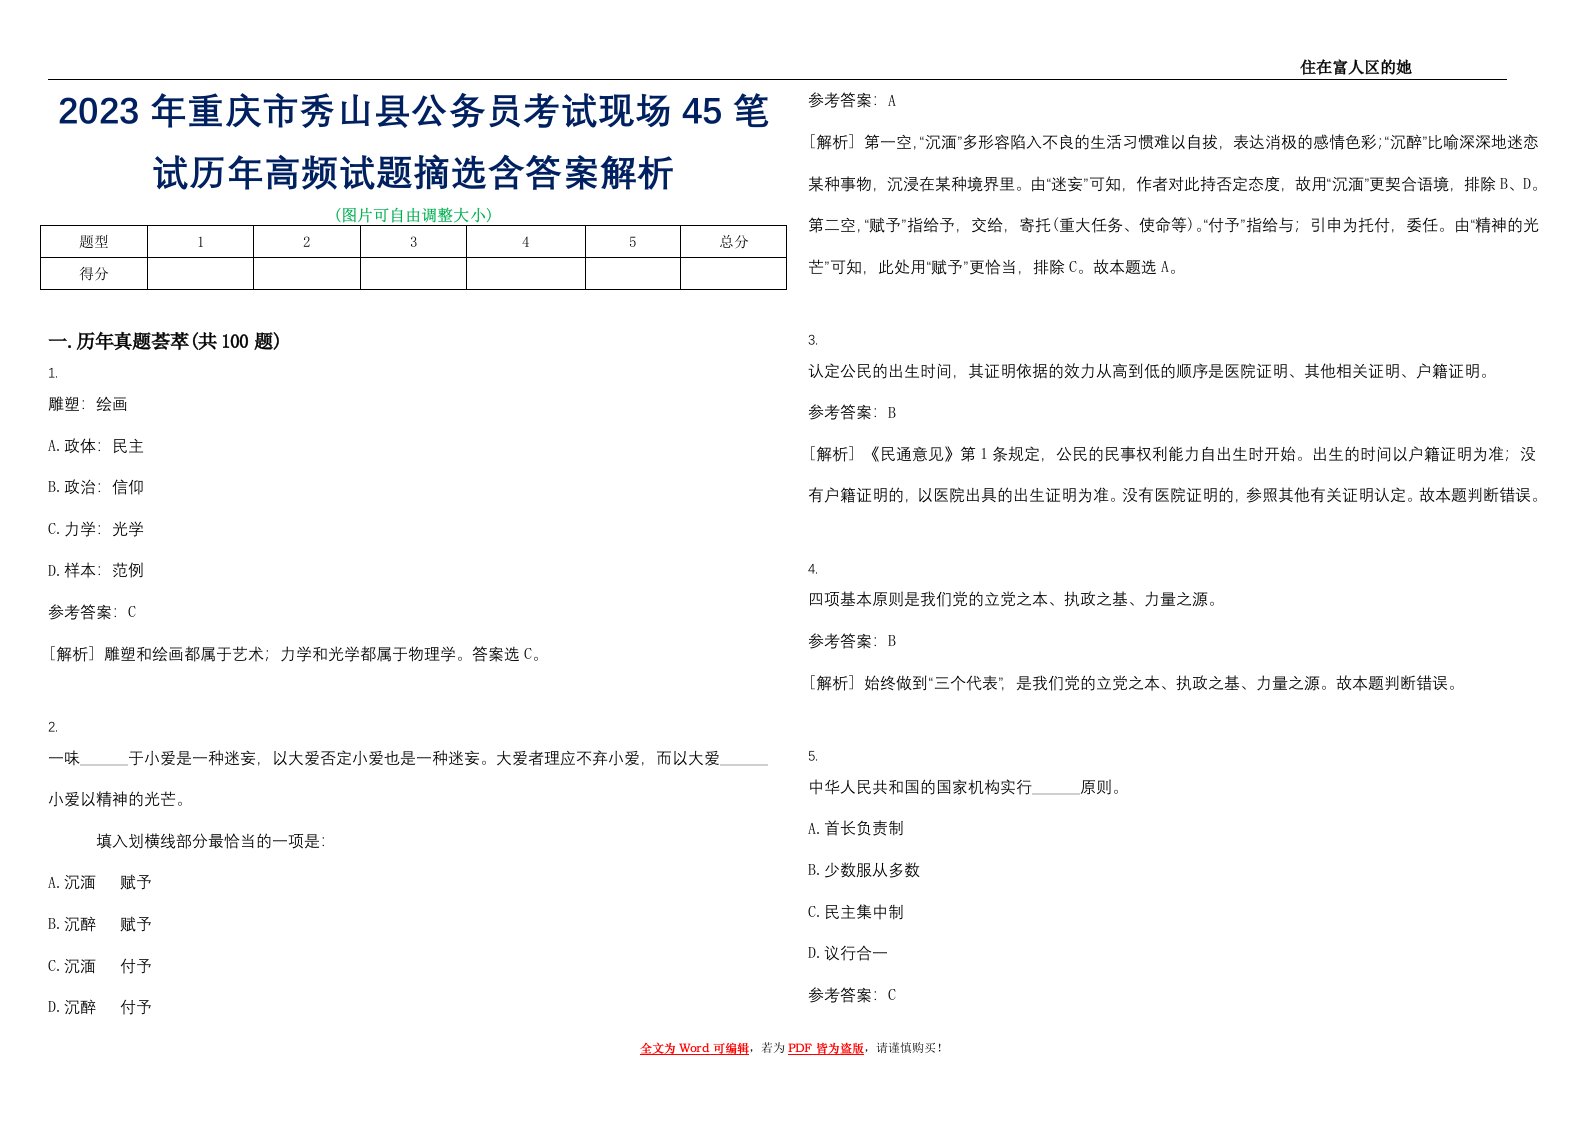The image size is (1587, 1122).
Task: Click the line 小爱以精神的光芒
Action: coord(117,800)
